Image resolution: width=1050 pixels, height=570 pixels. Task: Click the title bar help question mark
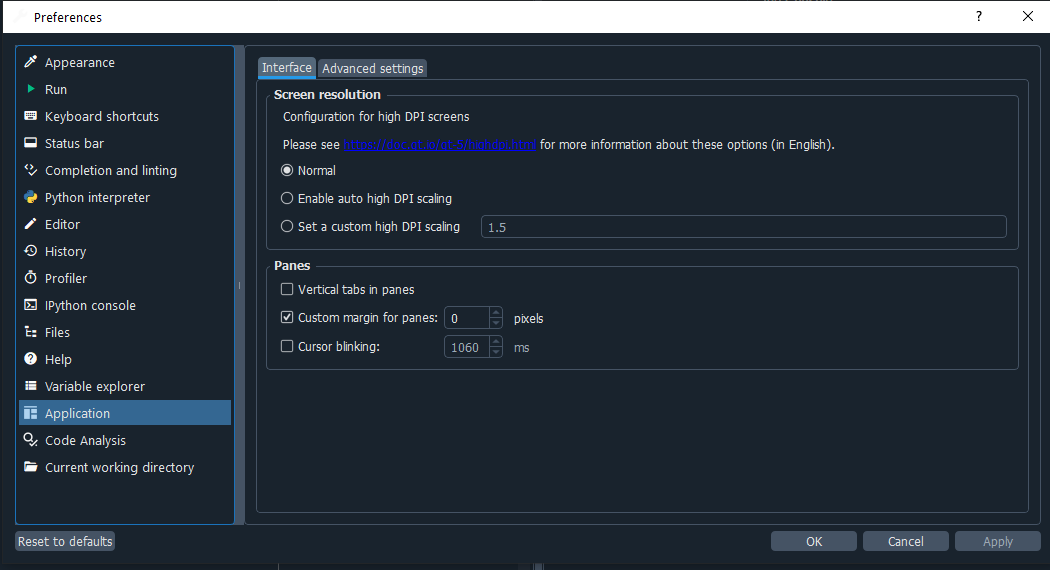pos(979,16)
